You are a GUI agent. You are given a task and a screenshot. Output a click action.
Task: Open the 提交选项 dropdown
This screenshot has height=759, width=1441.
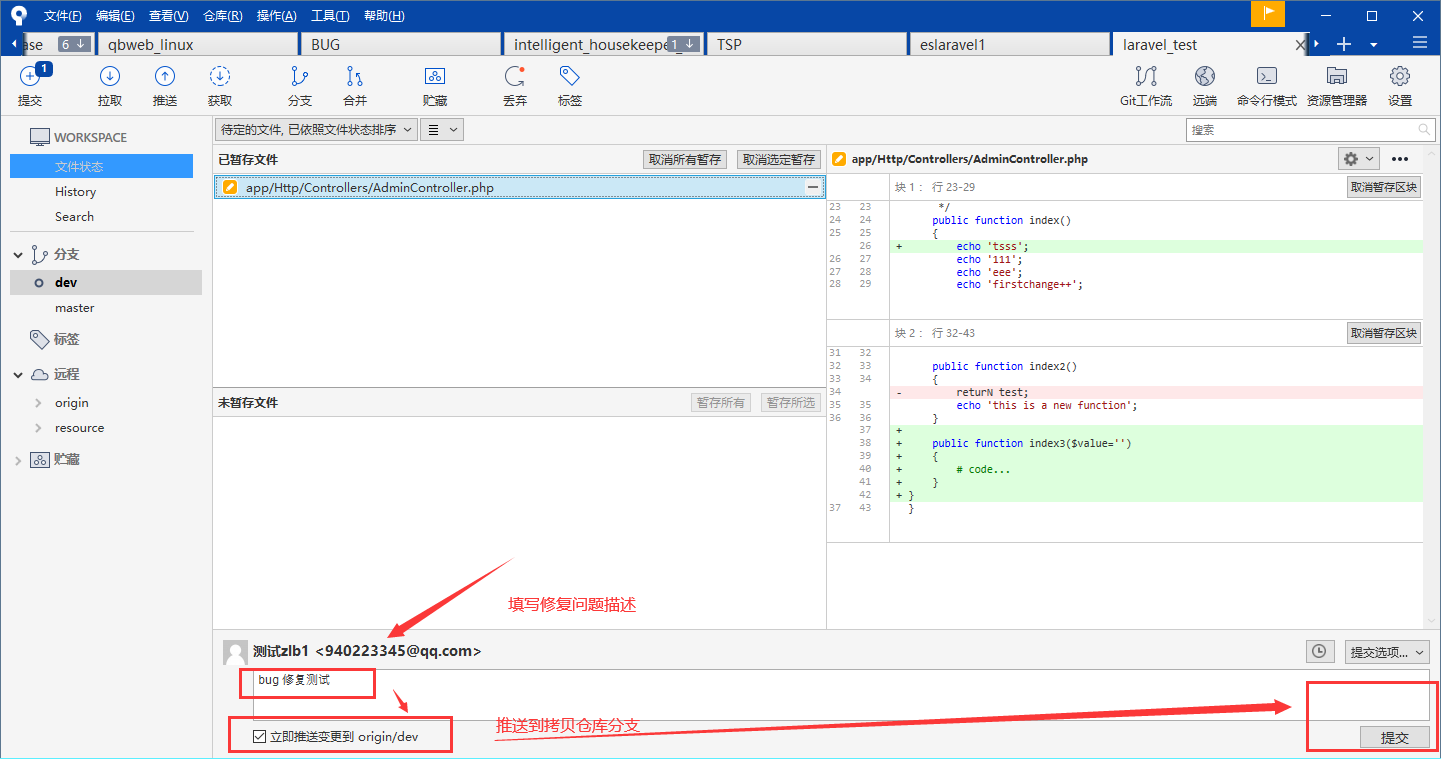pos(1386,652)
